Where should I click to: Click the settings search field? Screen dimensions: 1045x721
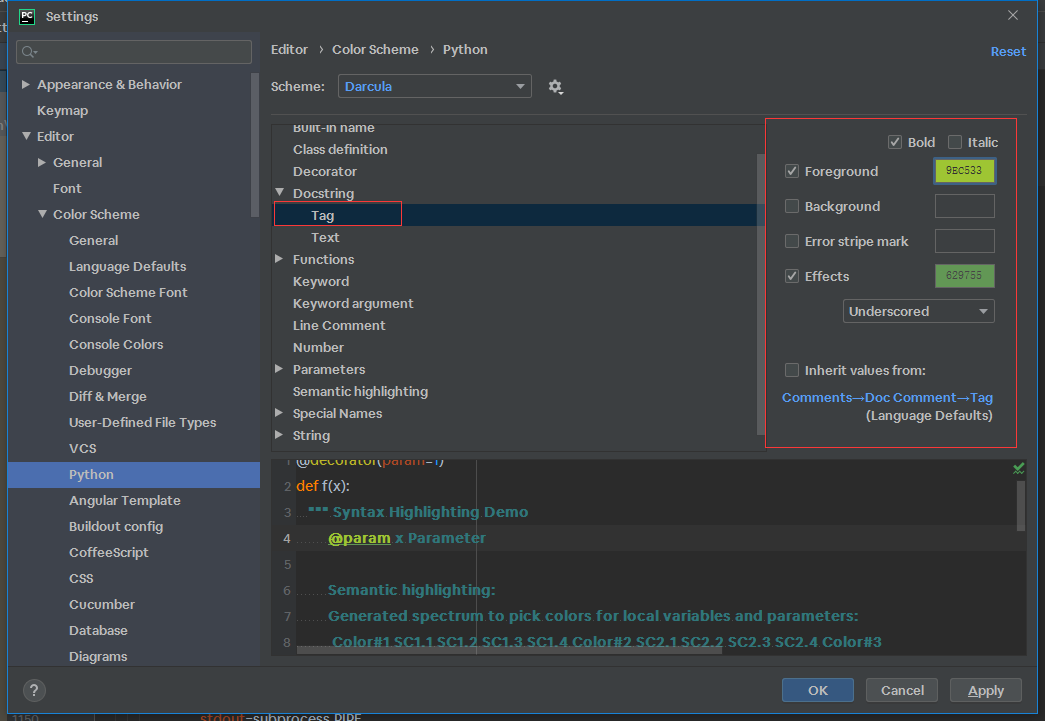pyautogui.click(x=134, y=52)
